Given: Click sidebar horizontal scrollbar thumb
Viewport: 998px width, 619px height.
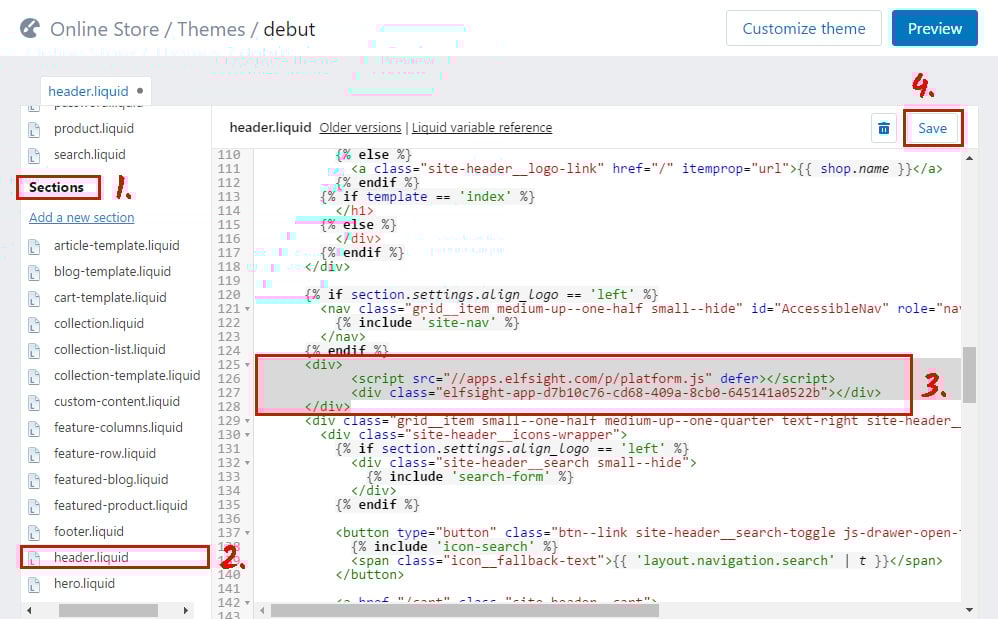Looking at the screenshot, I should [108, 610].
